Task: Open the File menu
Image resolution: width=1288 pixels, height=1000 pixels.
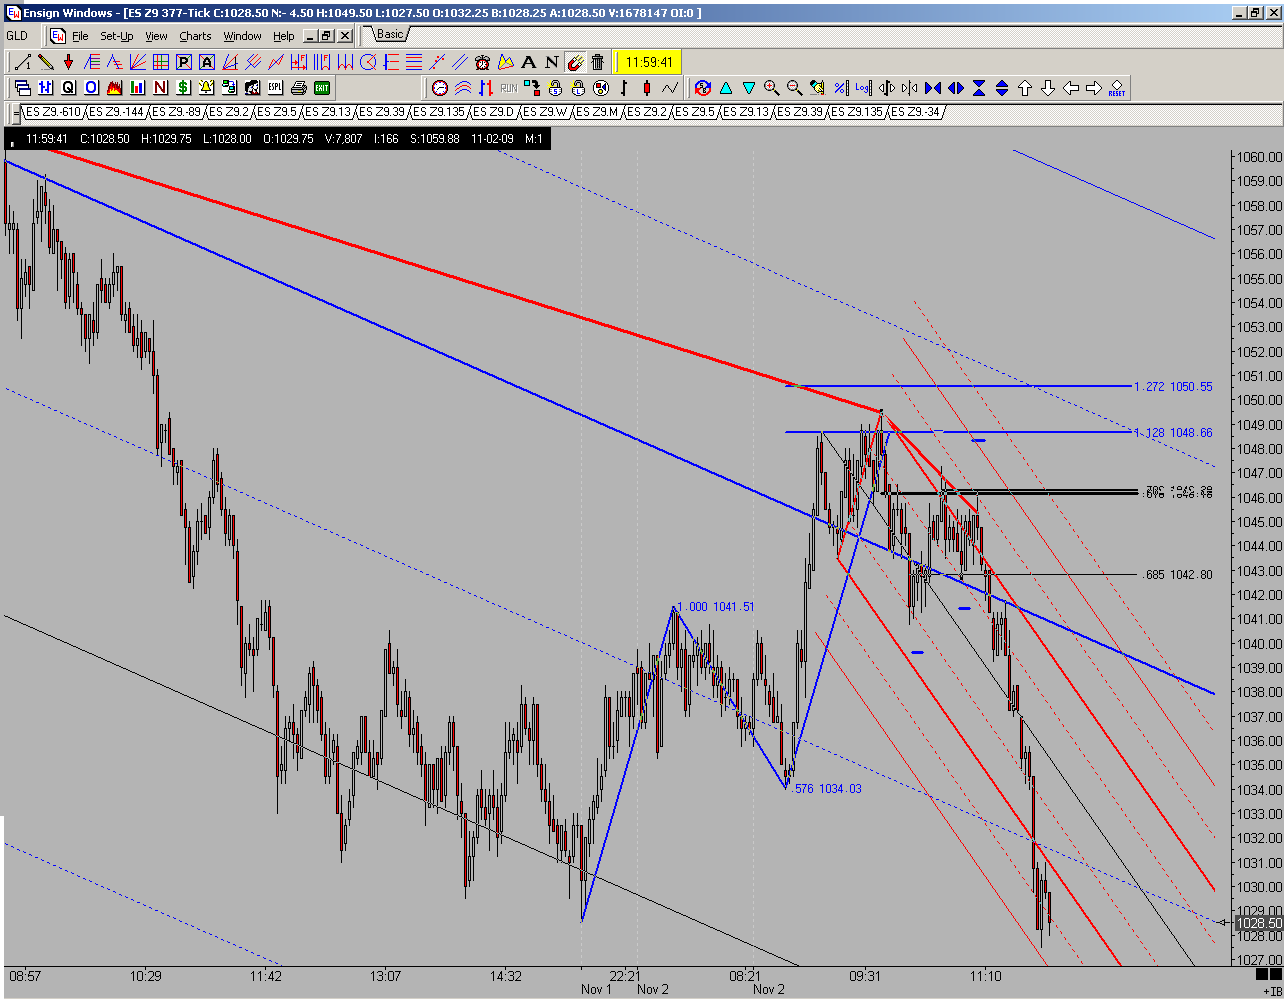Action: pos(80,36)
